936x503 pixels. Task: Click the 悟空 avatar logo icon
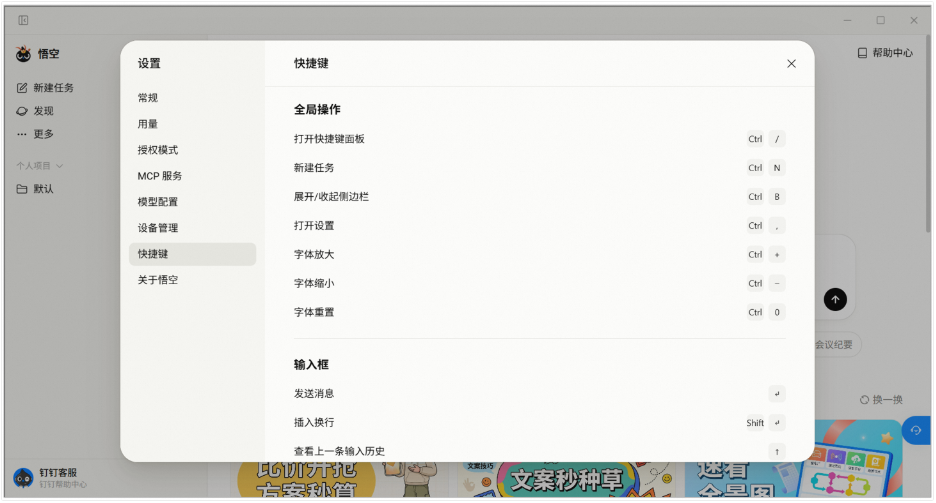(23, 54)
